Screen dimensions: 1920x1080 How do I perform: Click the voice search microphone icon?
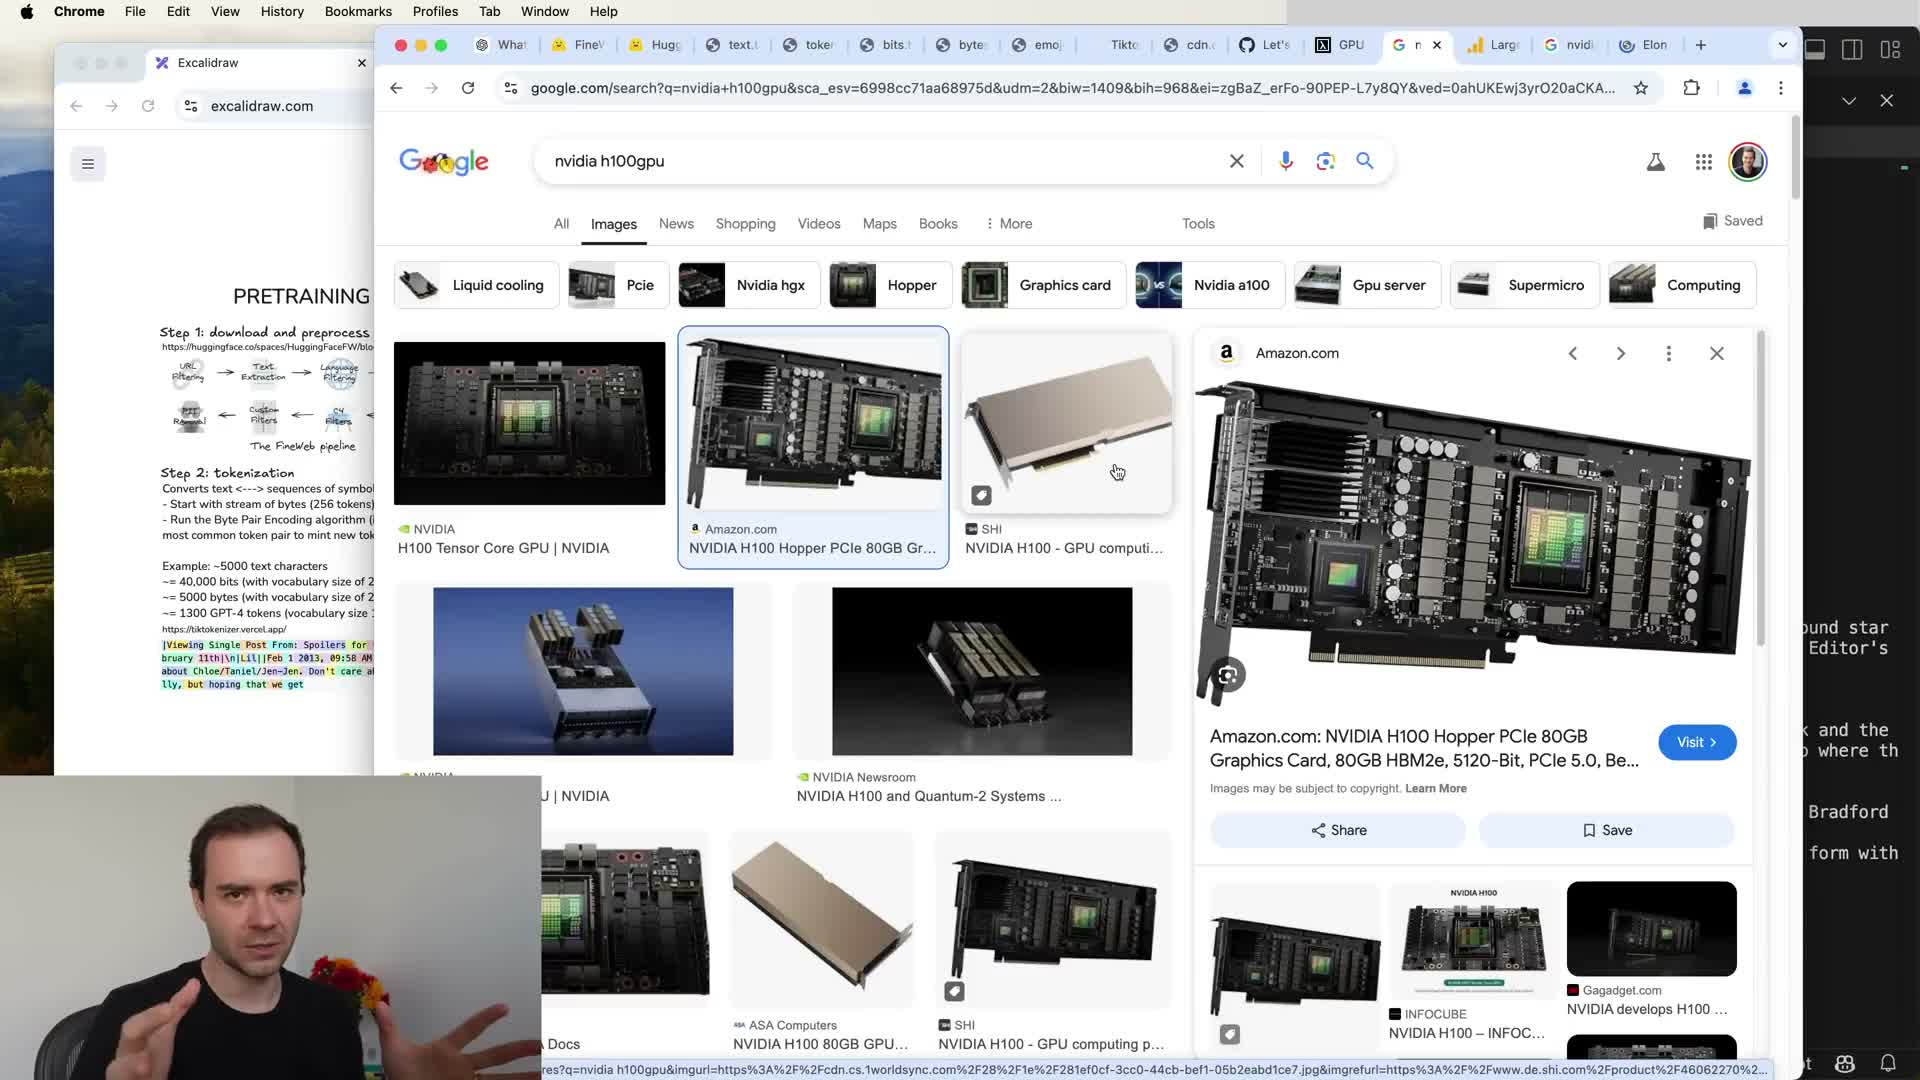pos(1286,161)
